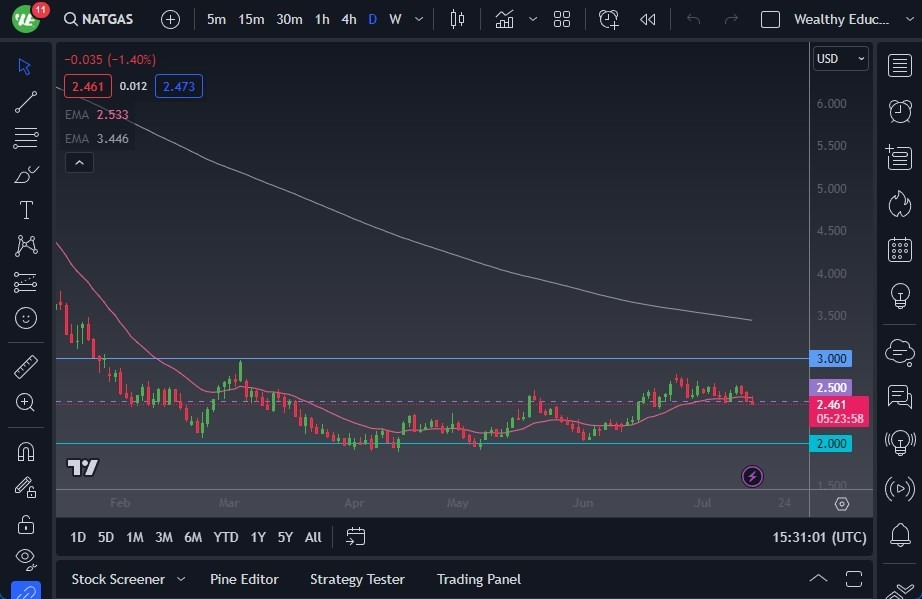Open the Fibonacci retracement tools

[x=25, y=138]
